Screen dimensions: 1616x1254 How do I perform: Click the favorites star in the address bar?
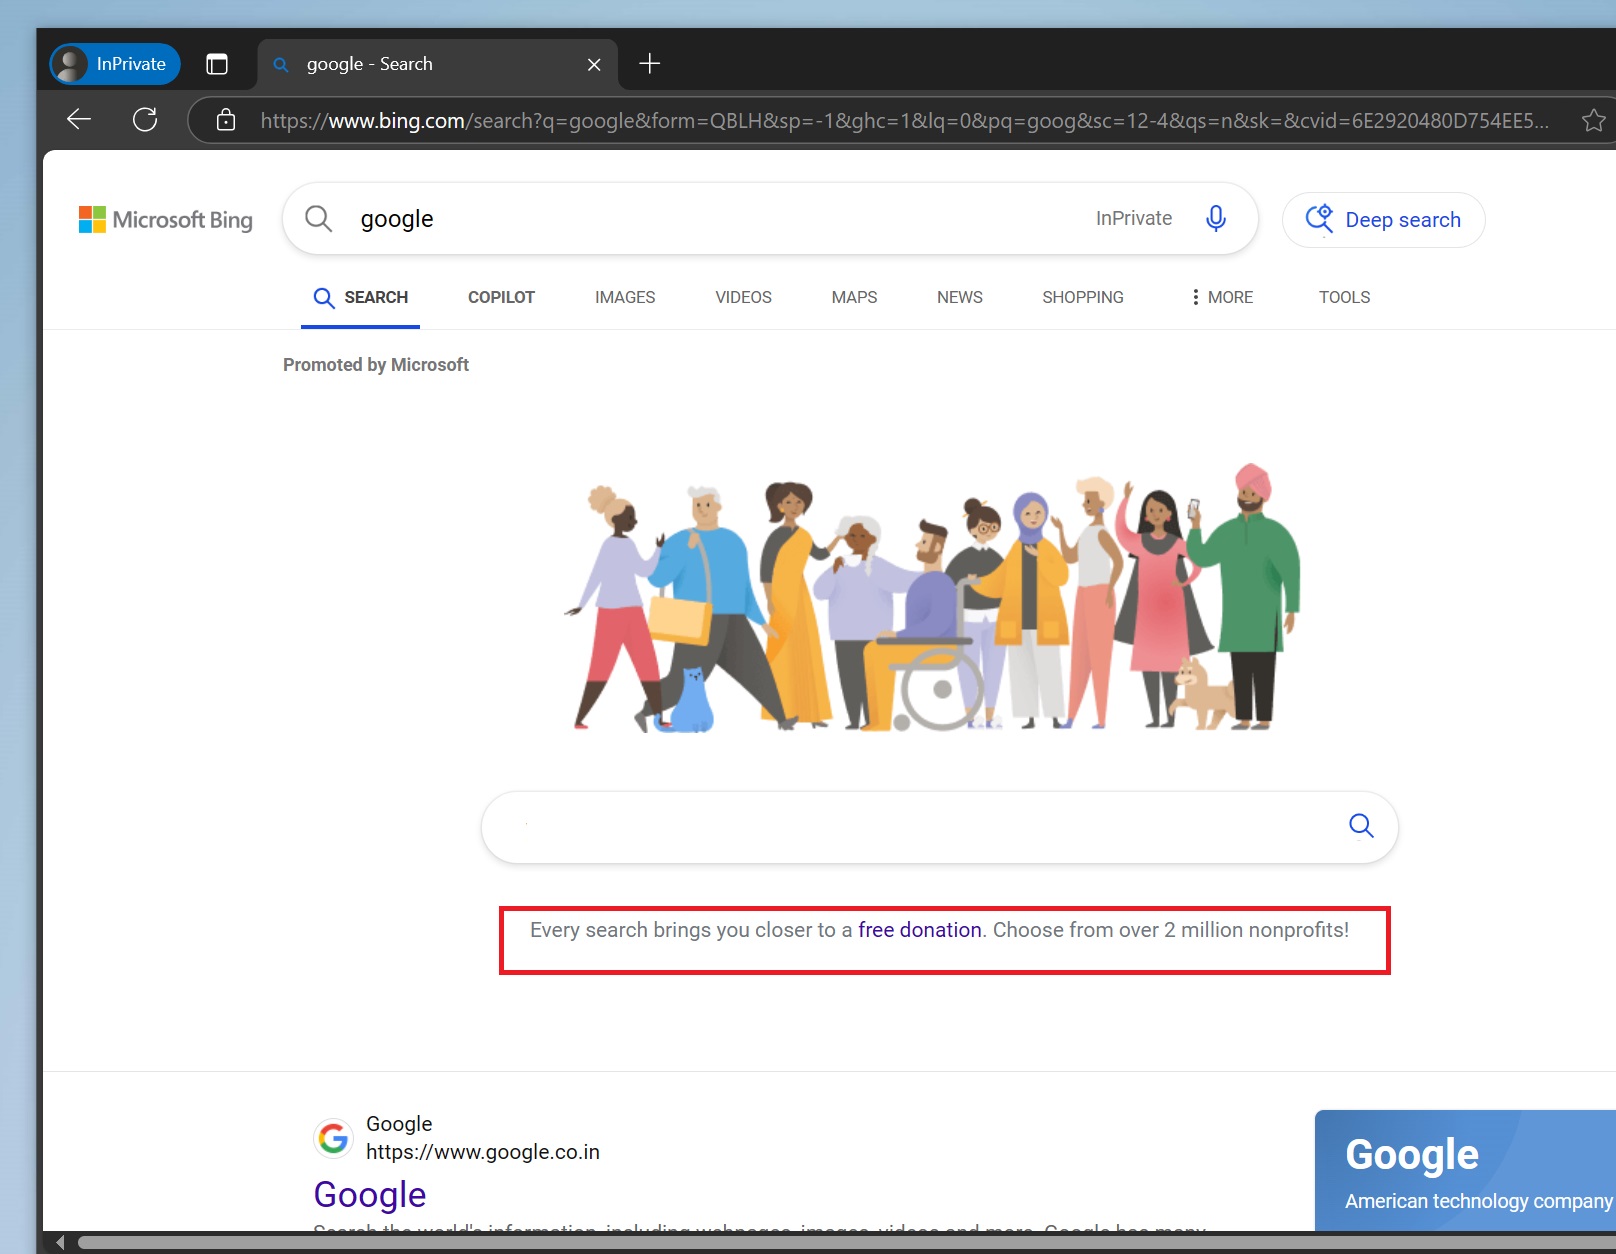coord(1593,120)
